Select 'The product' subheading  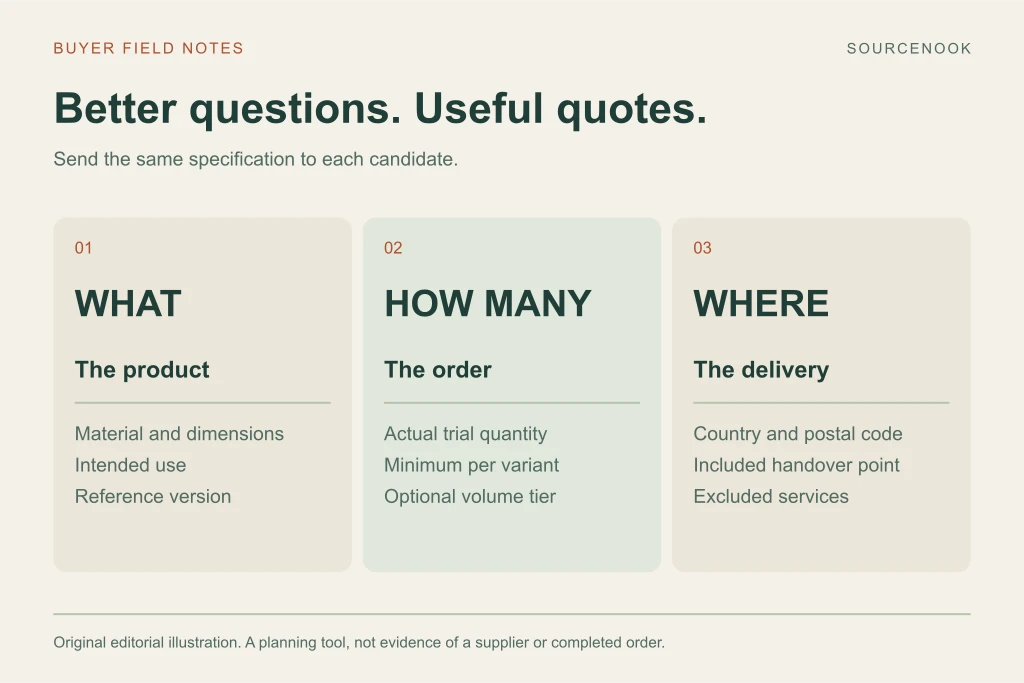coord(142,370)
